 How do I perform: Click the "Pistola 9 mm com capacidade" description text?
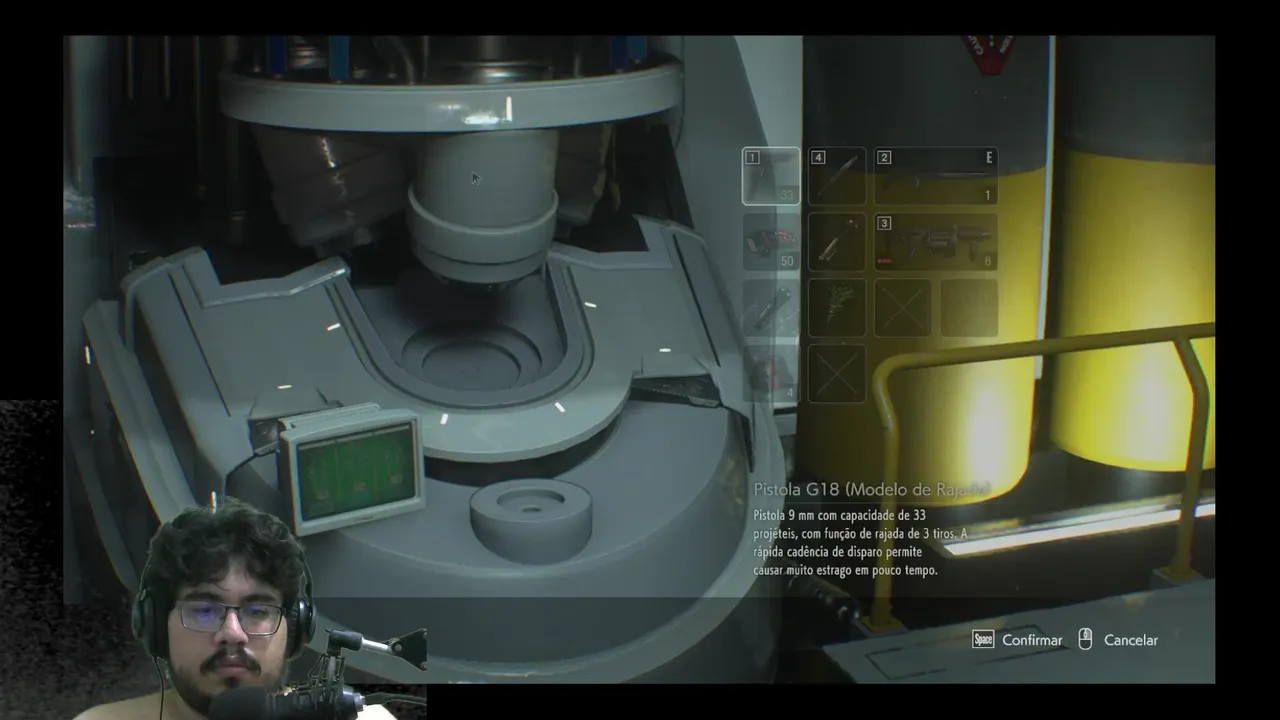pyautogui.click(x=860, y=542)
